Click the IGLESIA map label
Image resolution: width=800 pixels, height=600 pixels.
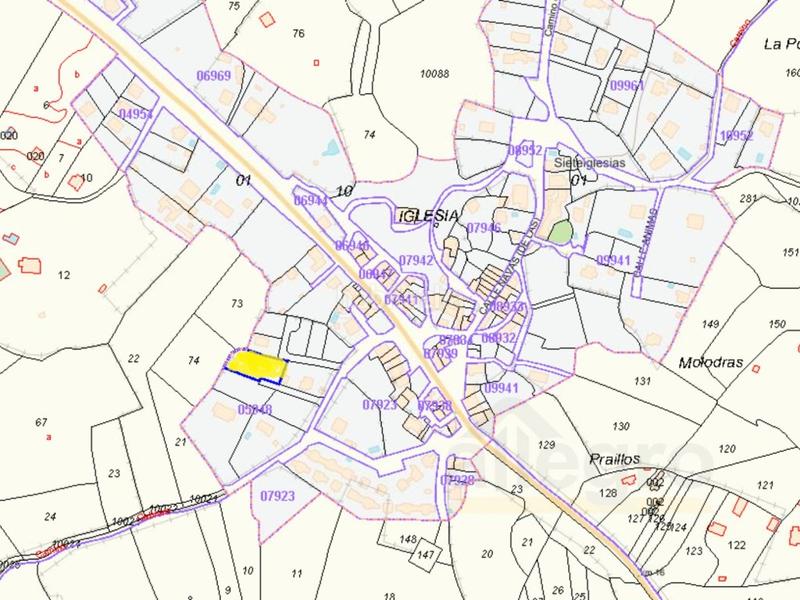click(427, 215)
